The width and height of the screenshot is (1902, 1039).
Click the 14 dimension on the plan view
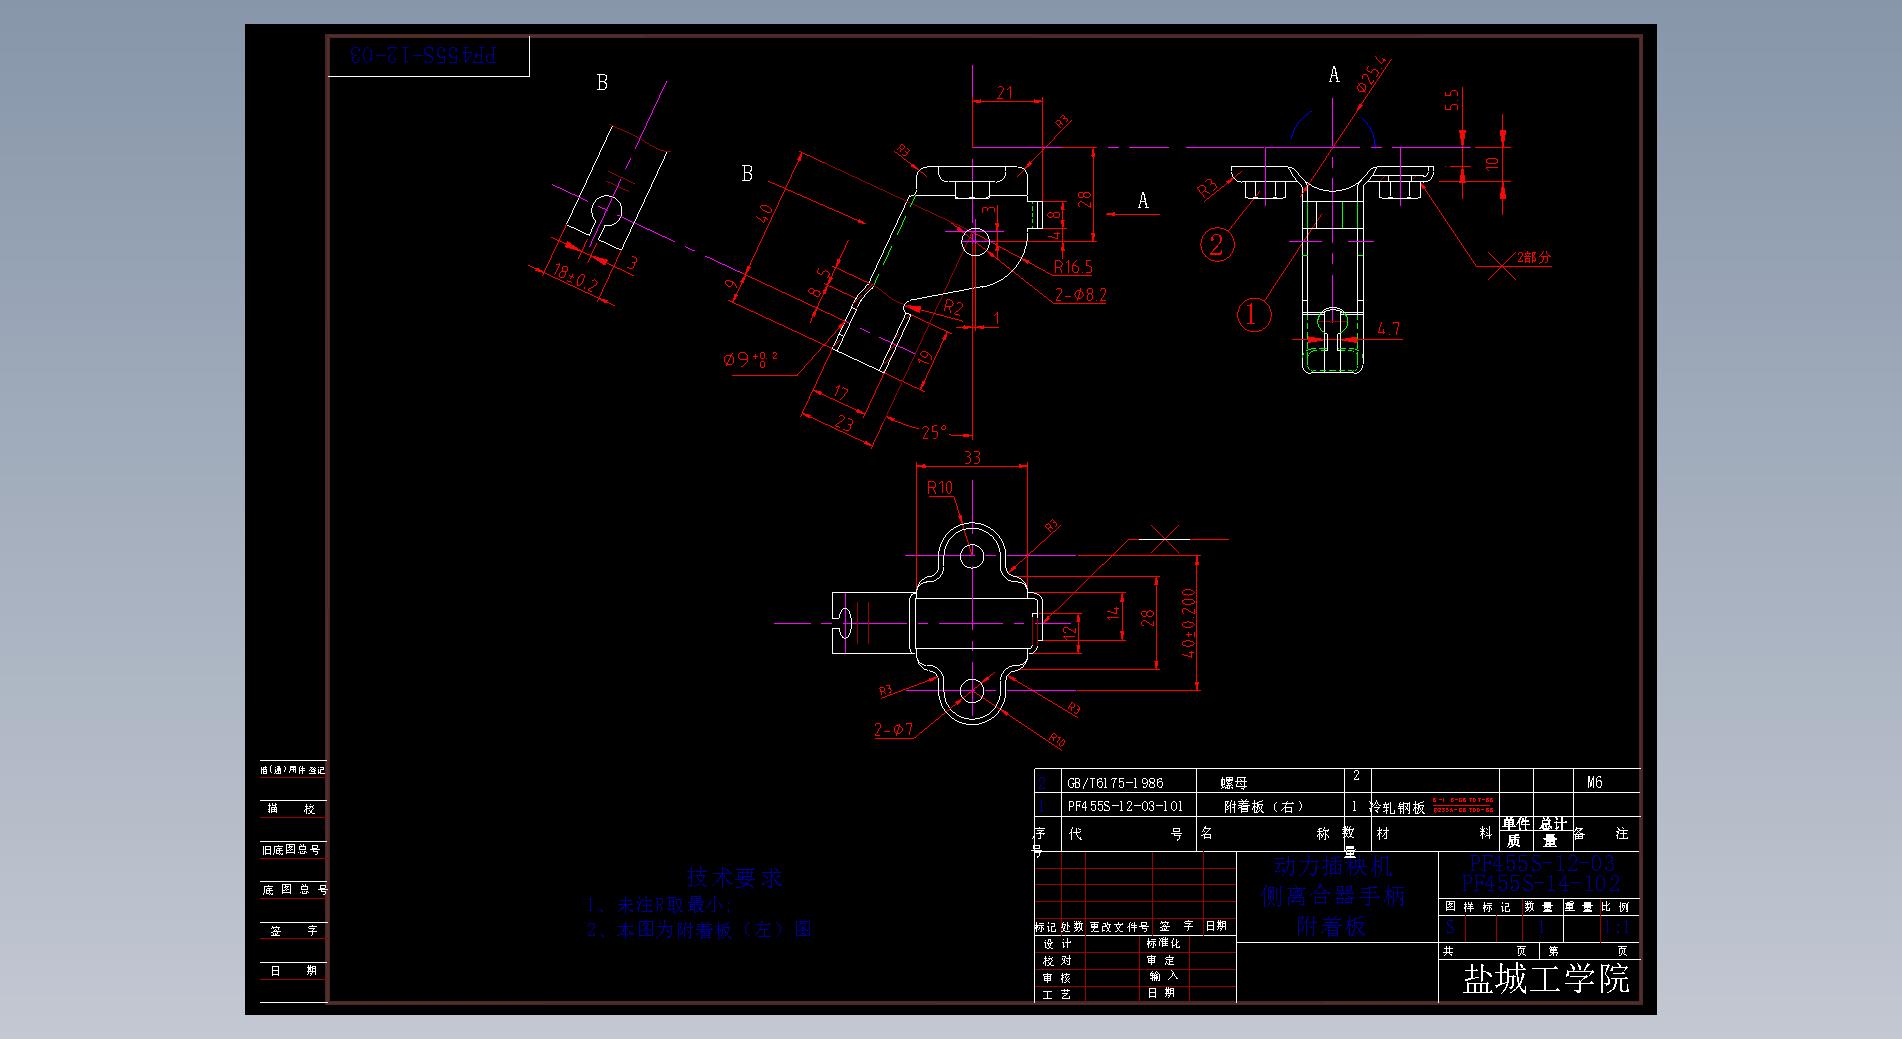[x=1113, y=613]
